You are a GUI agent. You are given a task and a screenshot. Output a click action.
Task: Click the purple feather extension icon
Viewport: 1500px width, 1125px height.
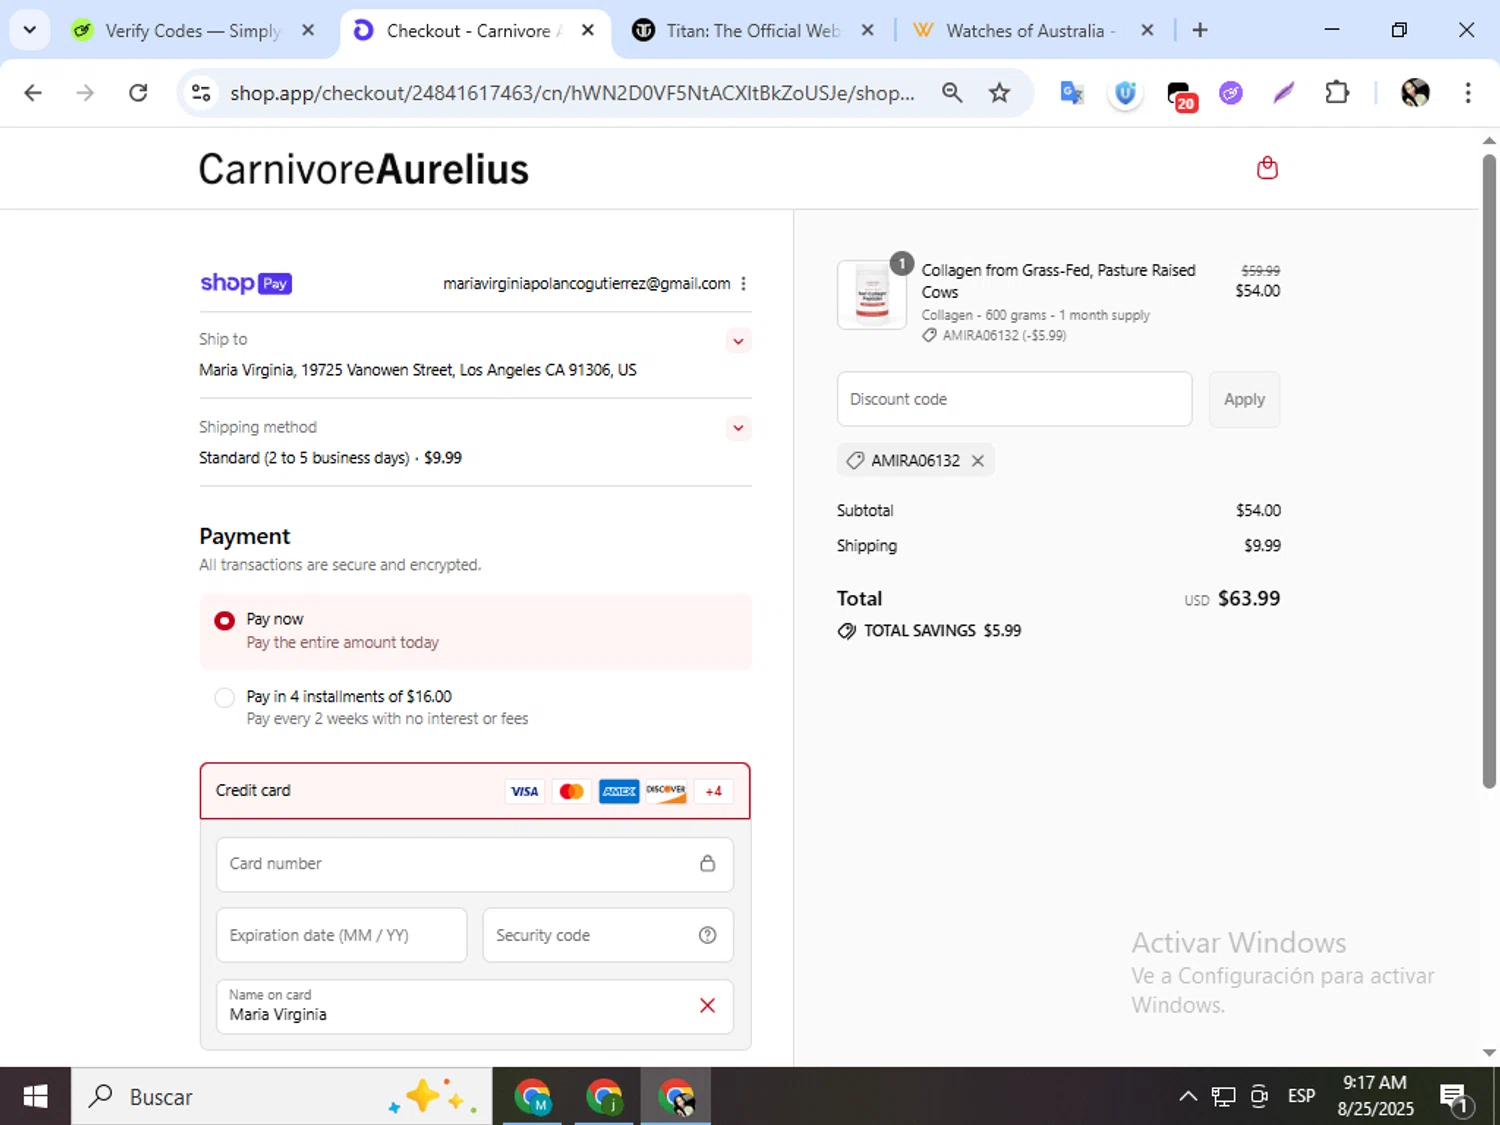pos(1284,93)
